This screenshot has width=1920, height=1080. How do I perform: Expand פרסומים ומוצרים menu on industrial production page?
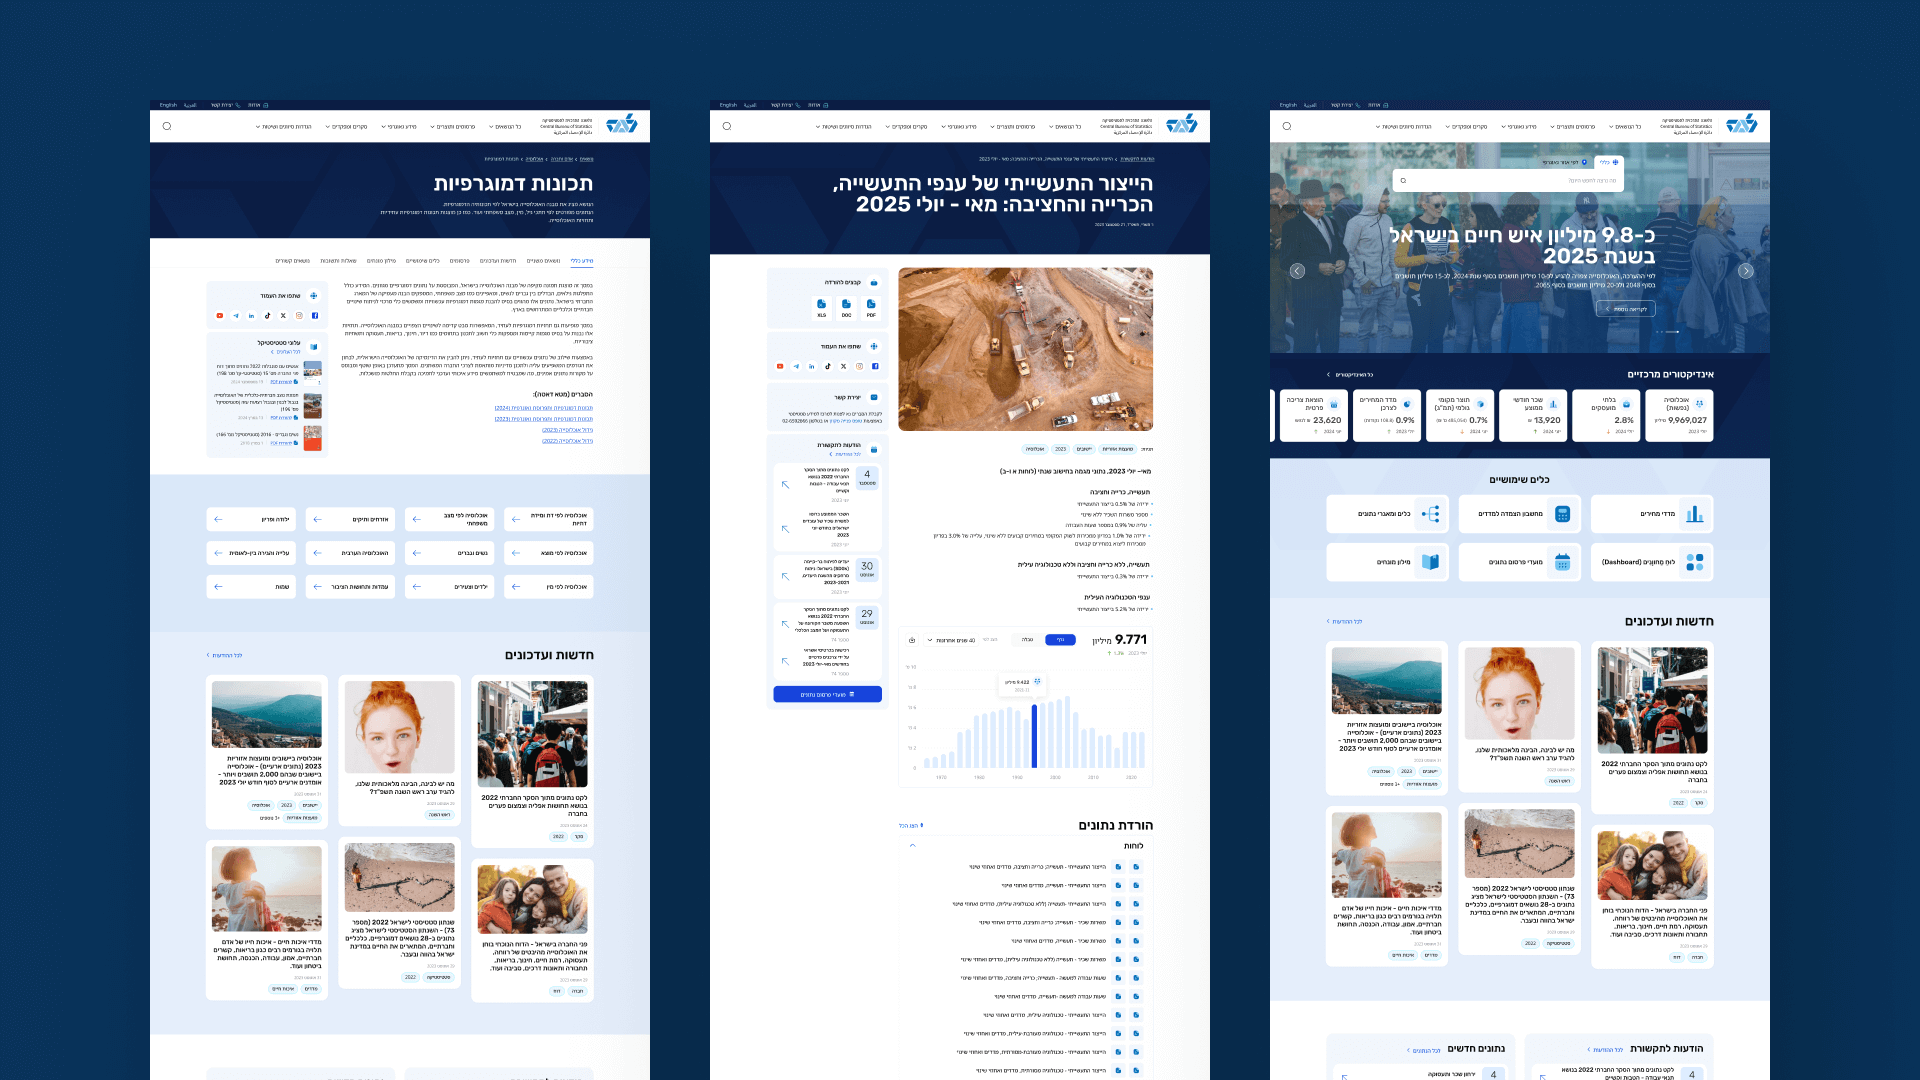coord(1015,127)
